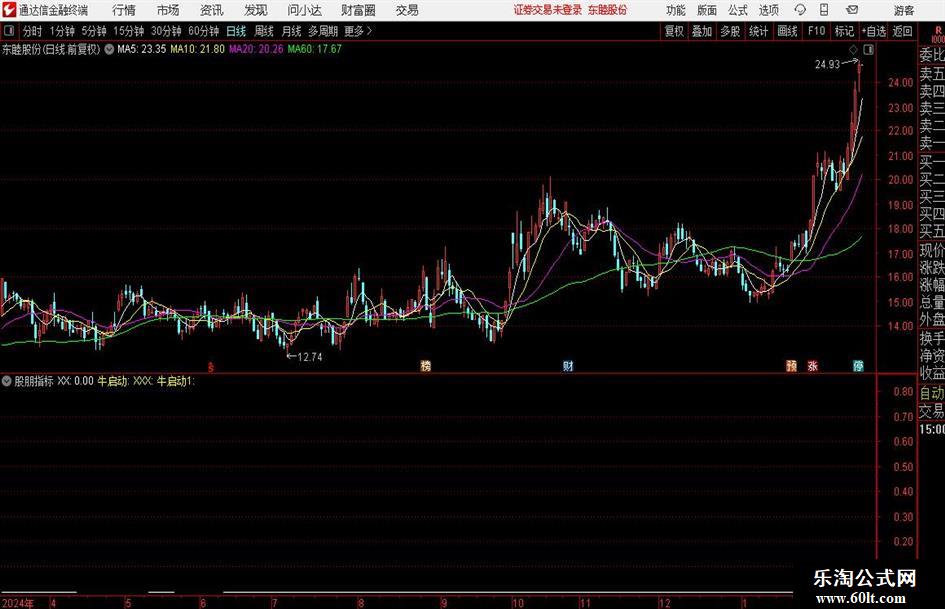Click the 停 event marker below chart
The image size is (945, 609).
click(858, 366)
